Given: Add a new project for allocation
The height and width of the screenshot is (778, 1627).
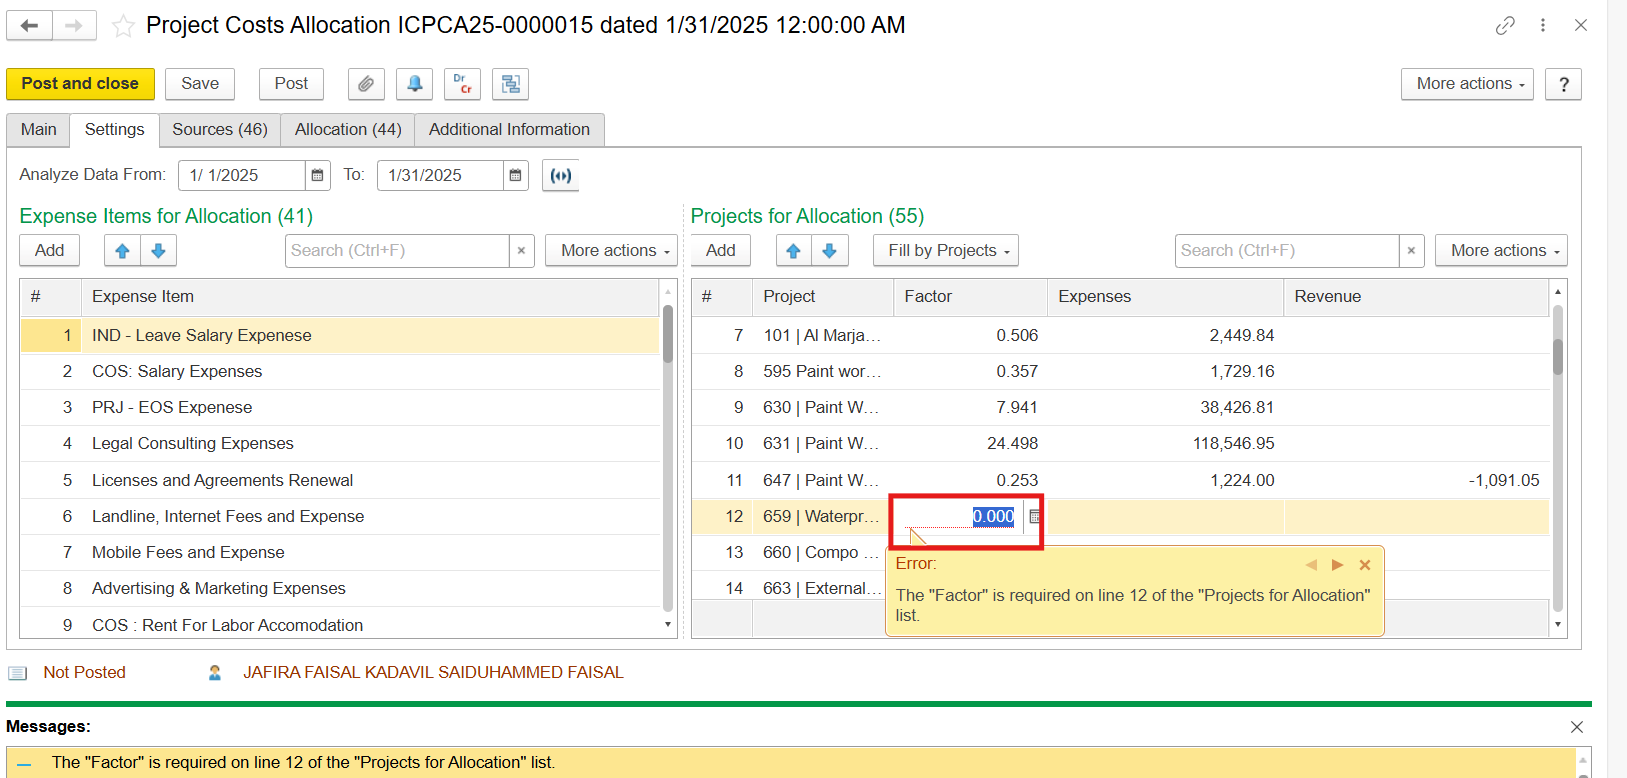Looking at the screenshot, I should [x=720, y=251].
